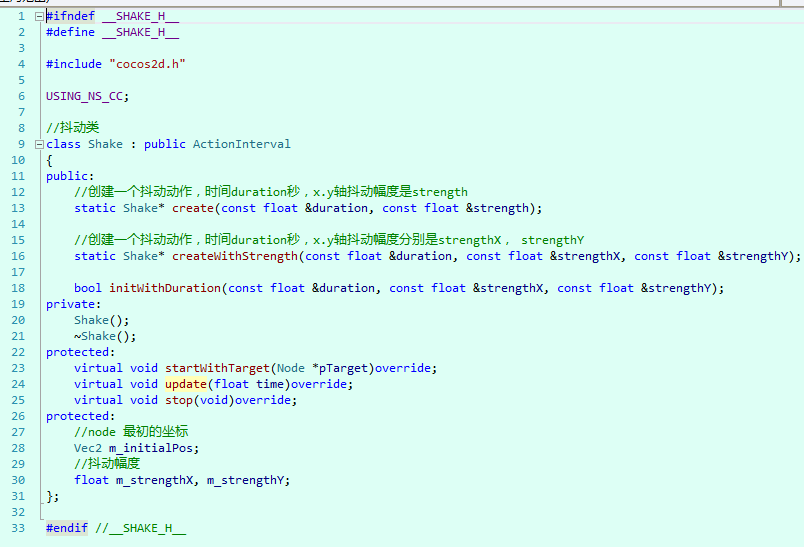Image resolution: width=804 pixels, height=547 pixels.
Task: Click the strengthY word in line 15 comment
Action: [552, 240]
